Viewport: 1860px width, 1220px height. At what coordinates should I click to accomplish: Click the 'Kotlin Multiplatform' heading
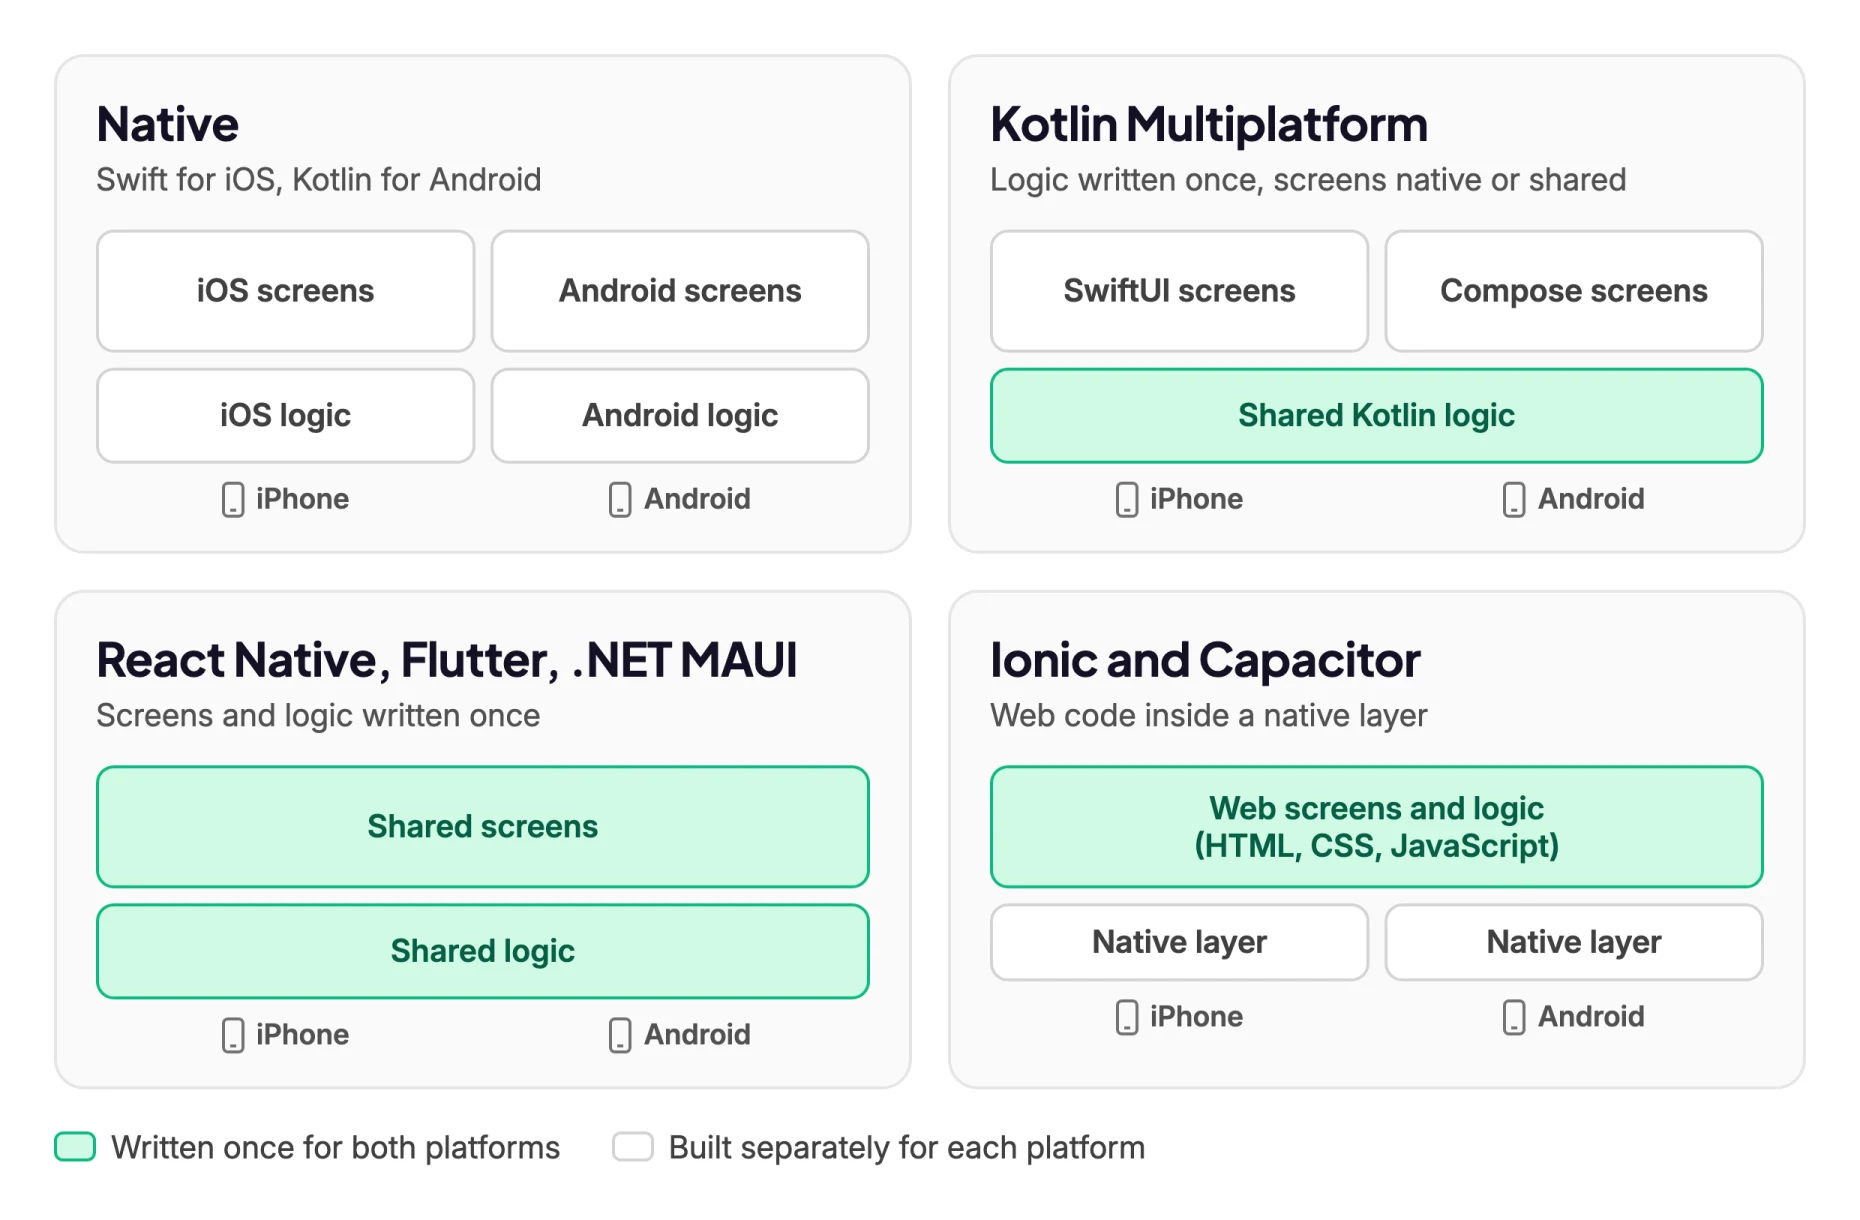[1209, 125]
